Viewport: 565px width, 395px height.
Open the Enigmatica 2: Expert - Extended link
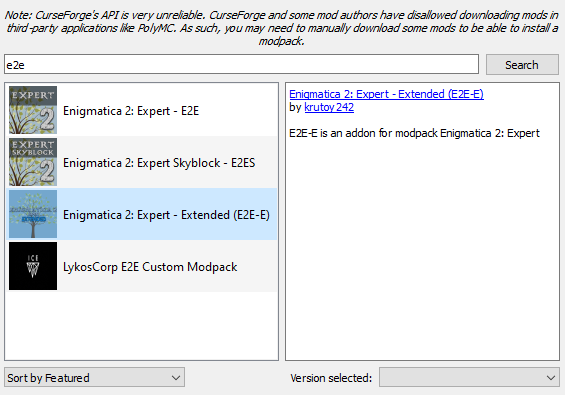(386, 94)
